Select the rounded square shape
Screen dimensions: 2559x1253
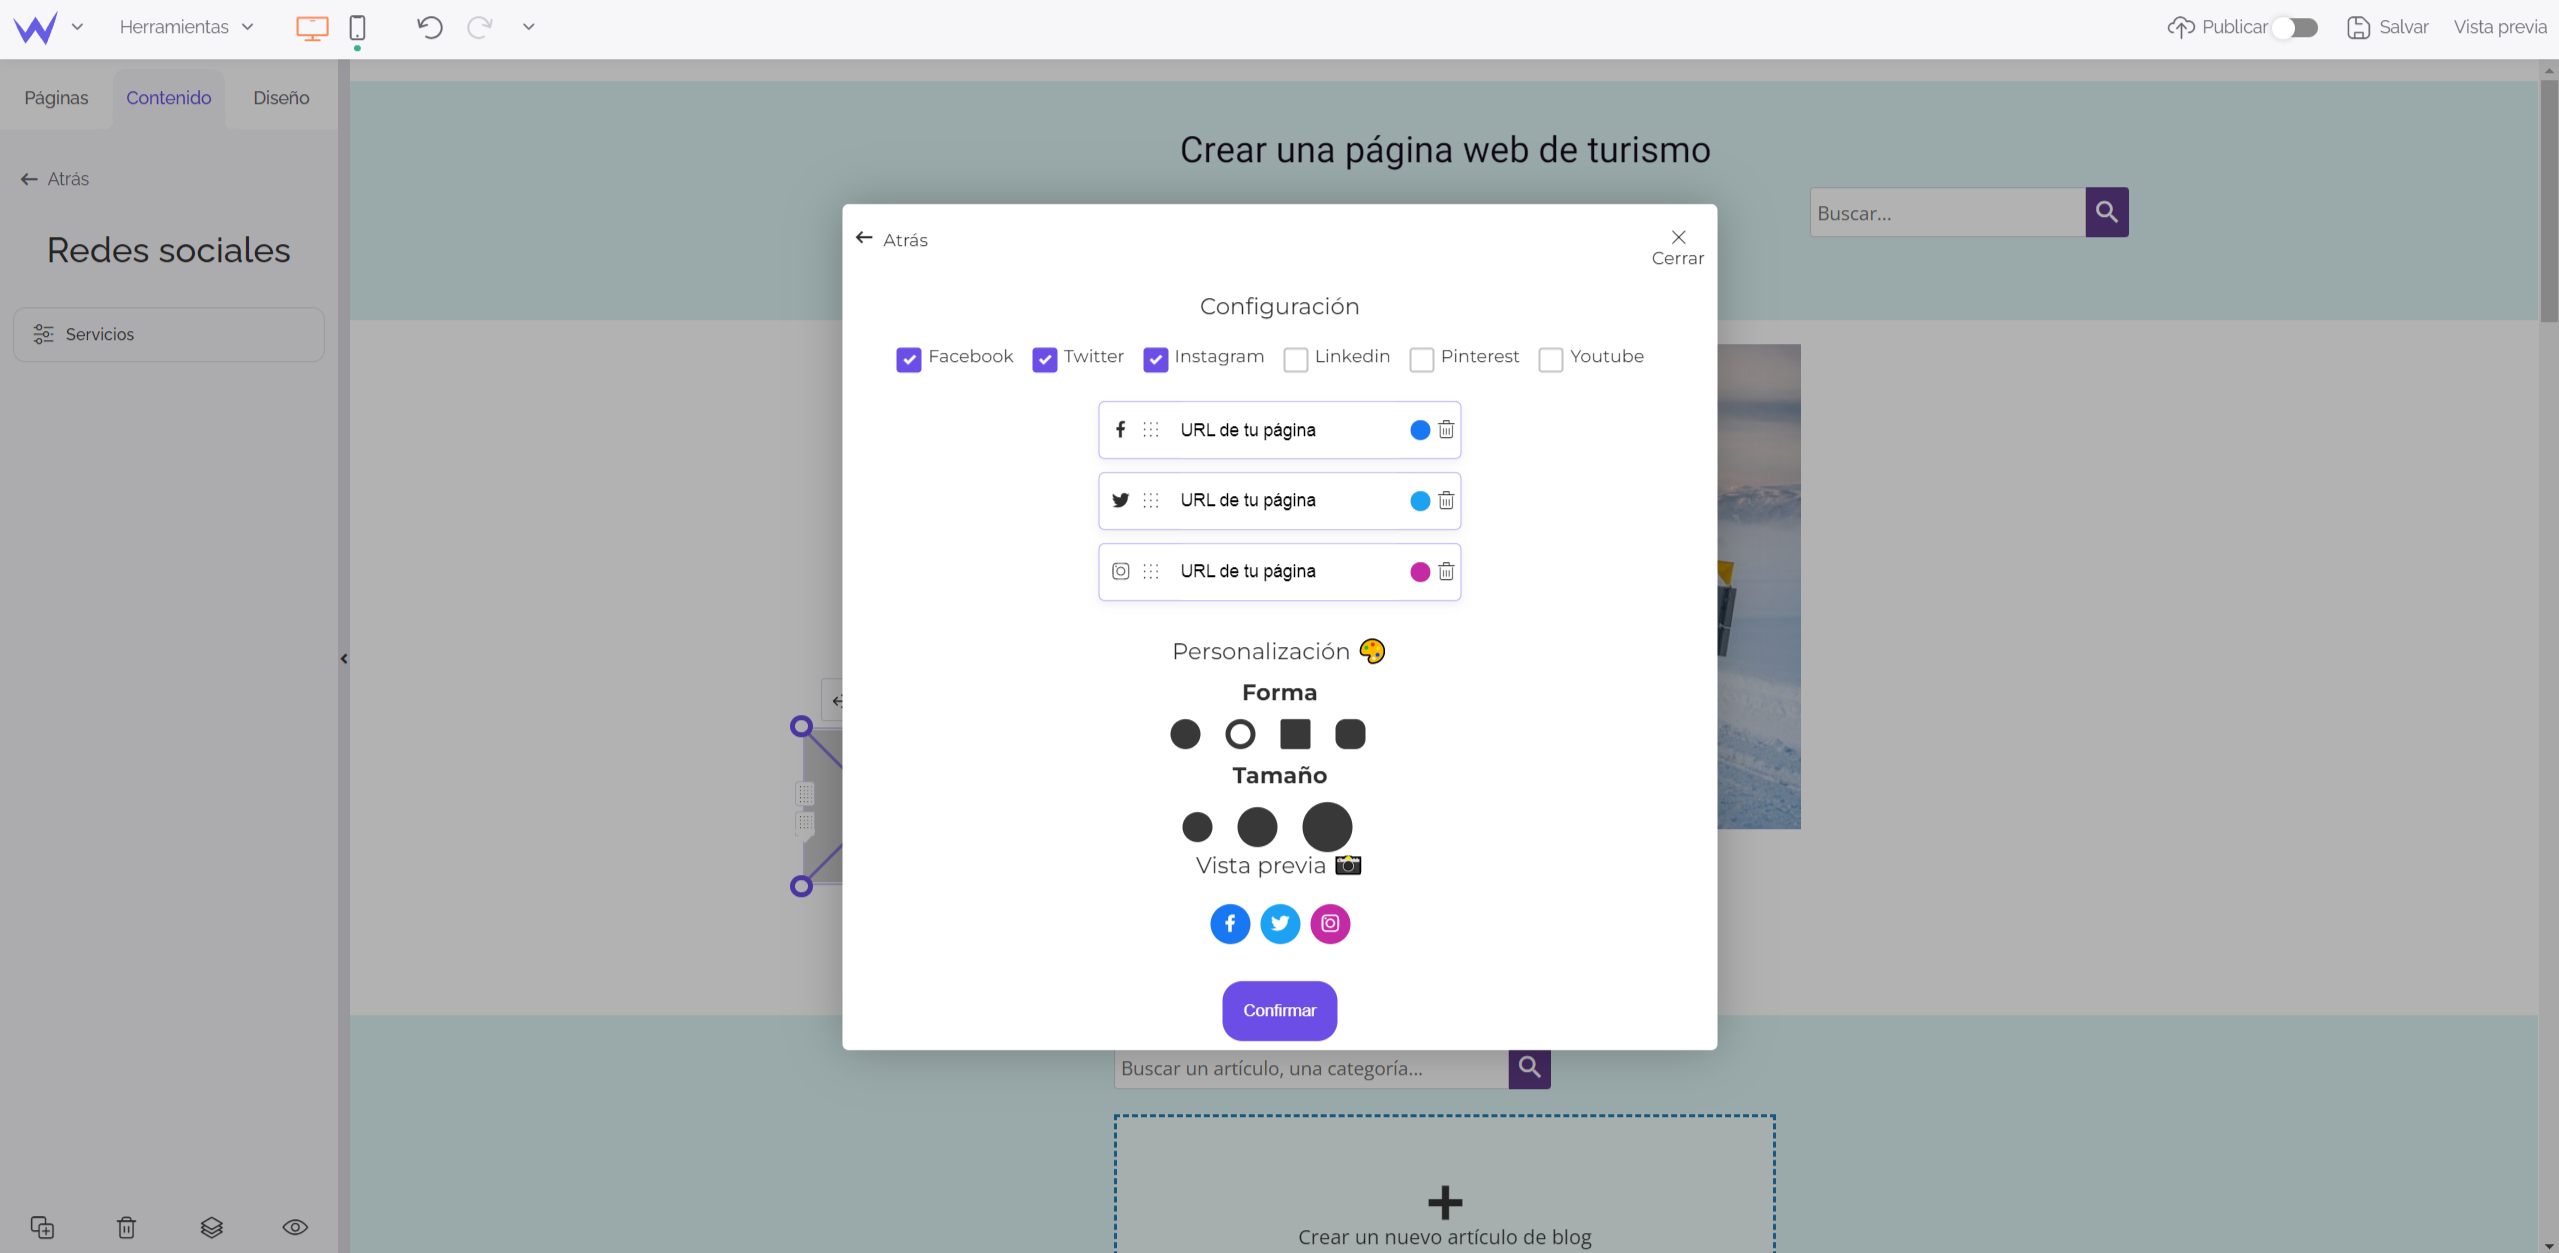(1350, 734)
